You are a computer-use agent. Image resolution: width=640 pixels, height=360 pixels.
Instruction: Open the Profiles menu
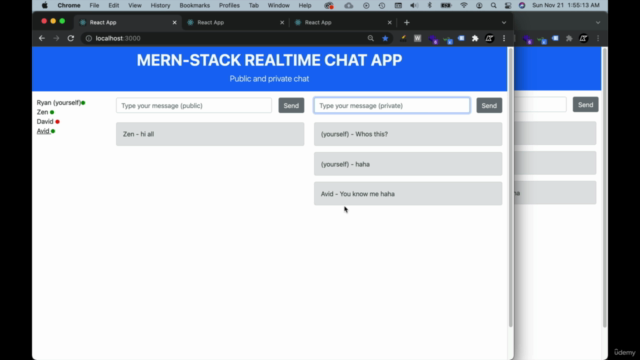click(229, 5)
